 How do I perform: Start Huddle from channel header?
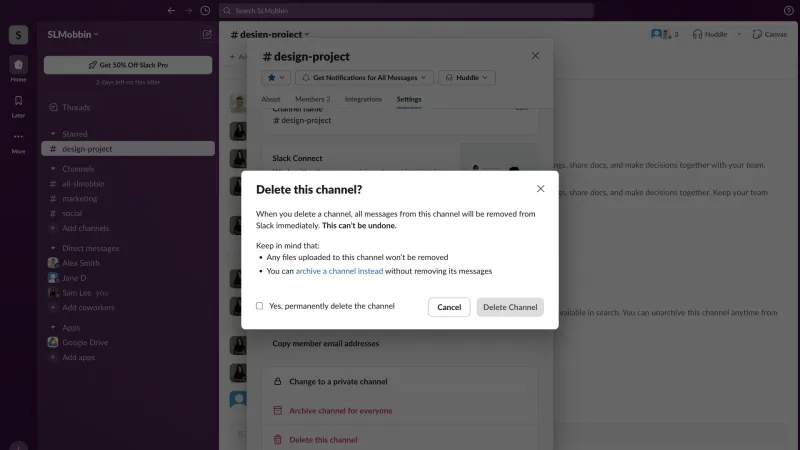tap(710, 34)
